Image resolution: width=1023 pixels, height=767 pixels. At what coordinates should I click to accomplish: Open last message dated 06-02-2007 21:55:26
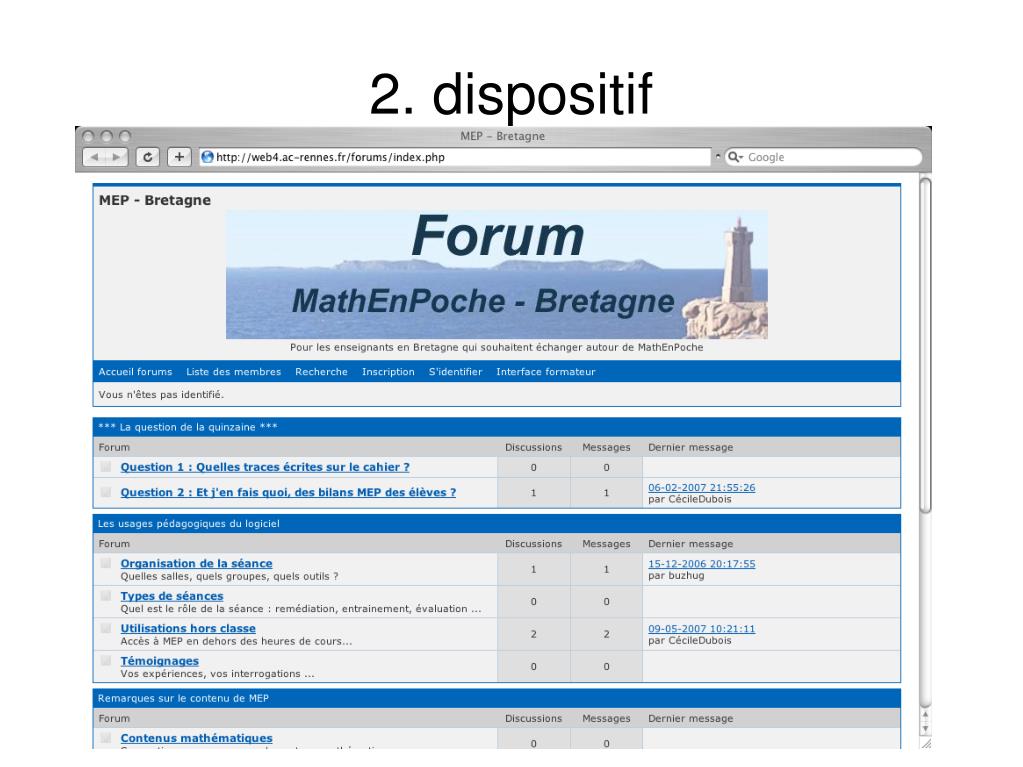[701, 487]
